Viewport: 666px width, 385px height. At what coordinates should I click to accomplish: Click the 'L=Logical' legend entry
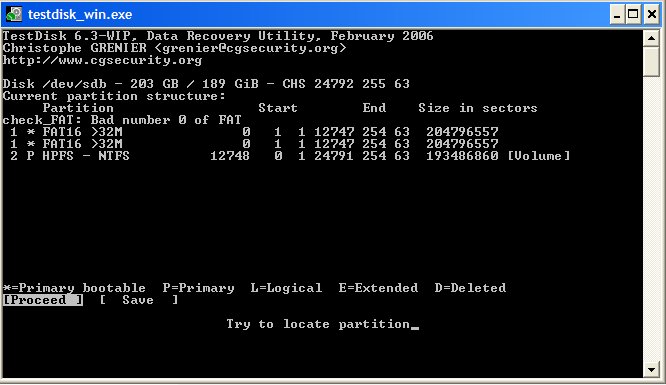286,288
